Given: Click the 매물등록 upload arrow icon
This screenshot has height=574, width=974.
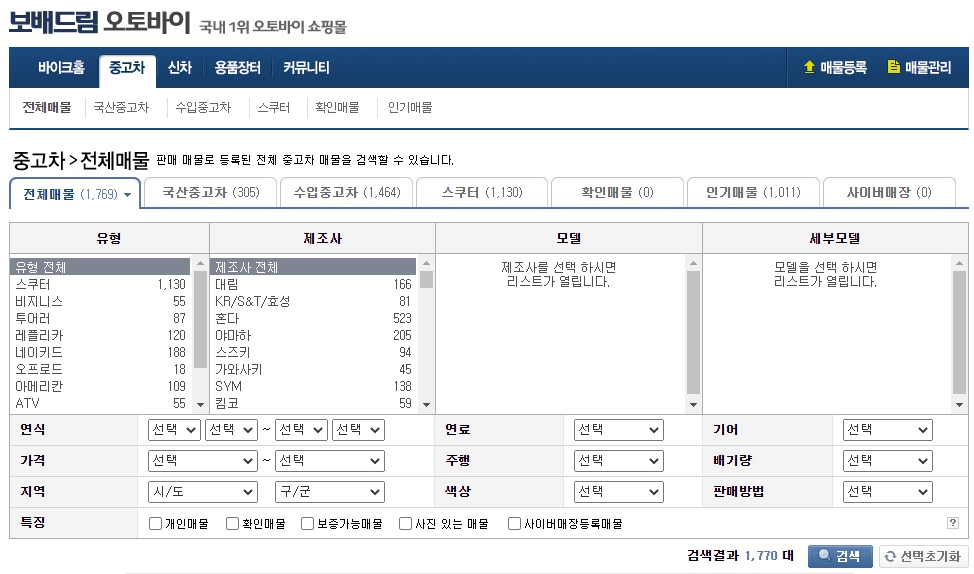Looking at the screenshot, I should click(809, 66).
